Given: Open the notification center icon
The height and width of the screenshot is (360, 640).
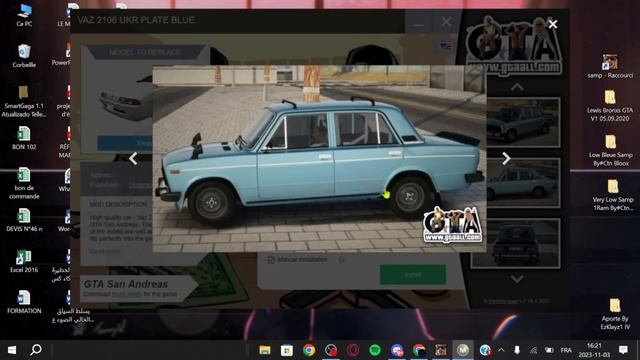Looking at the screenshot, I should (623, 350).
